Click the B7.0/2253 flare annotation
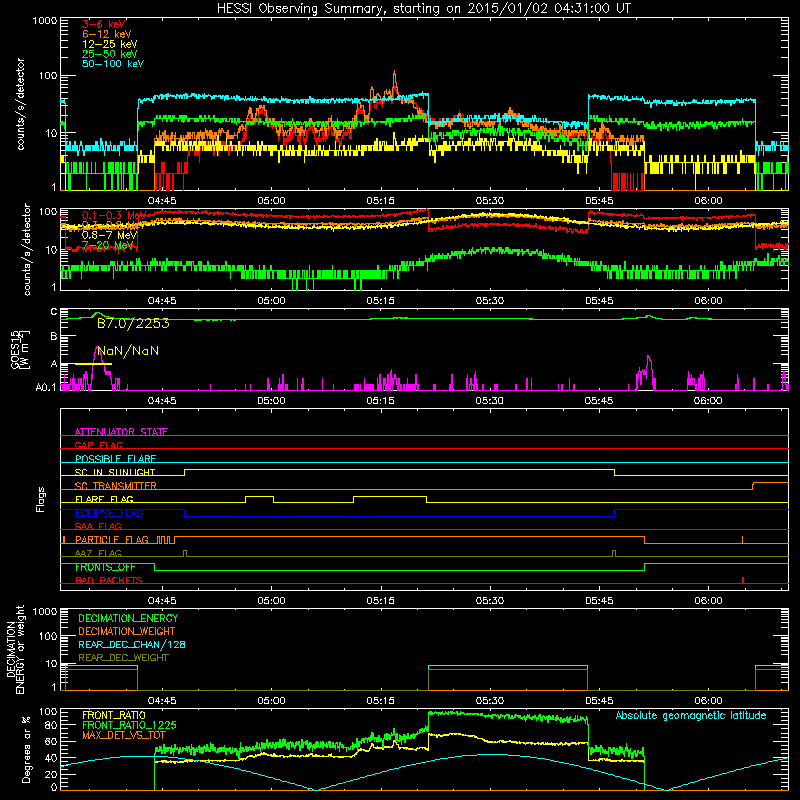The image size is (800, 800). [133, 323]
